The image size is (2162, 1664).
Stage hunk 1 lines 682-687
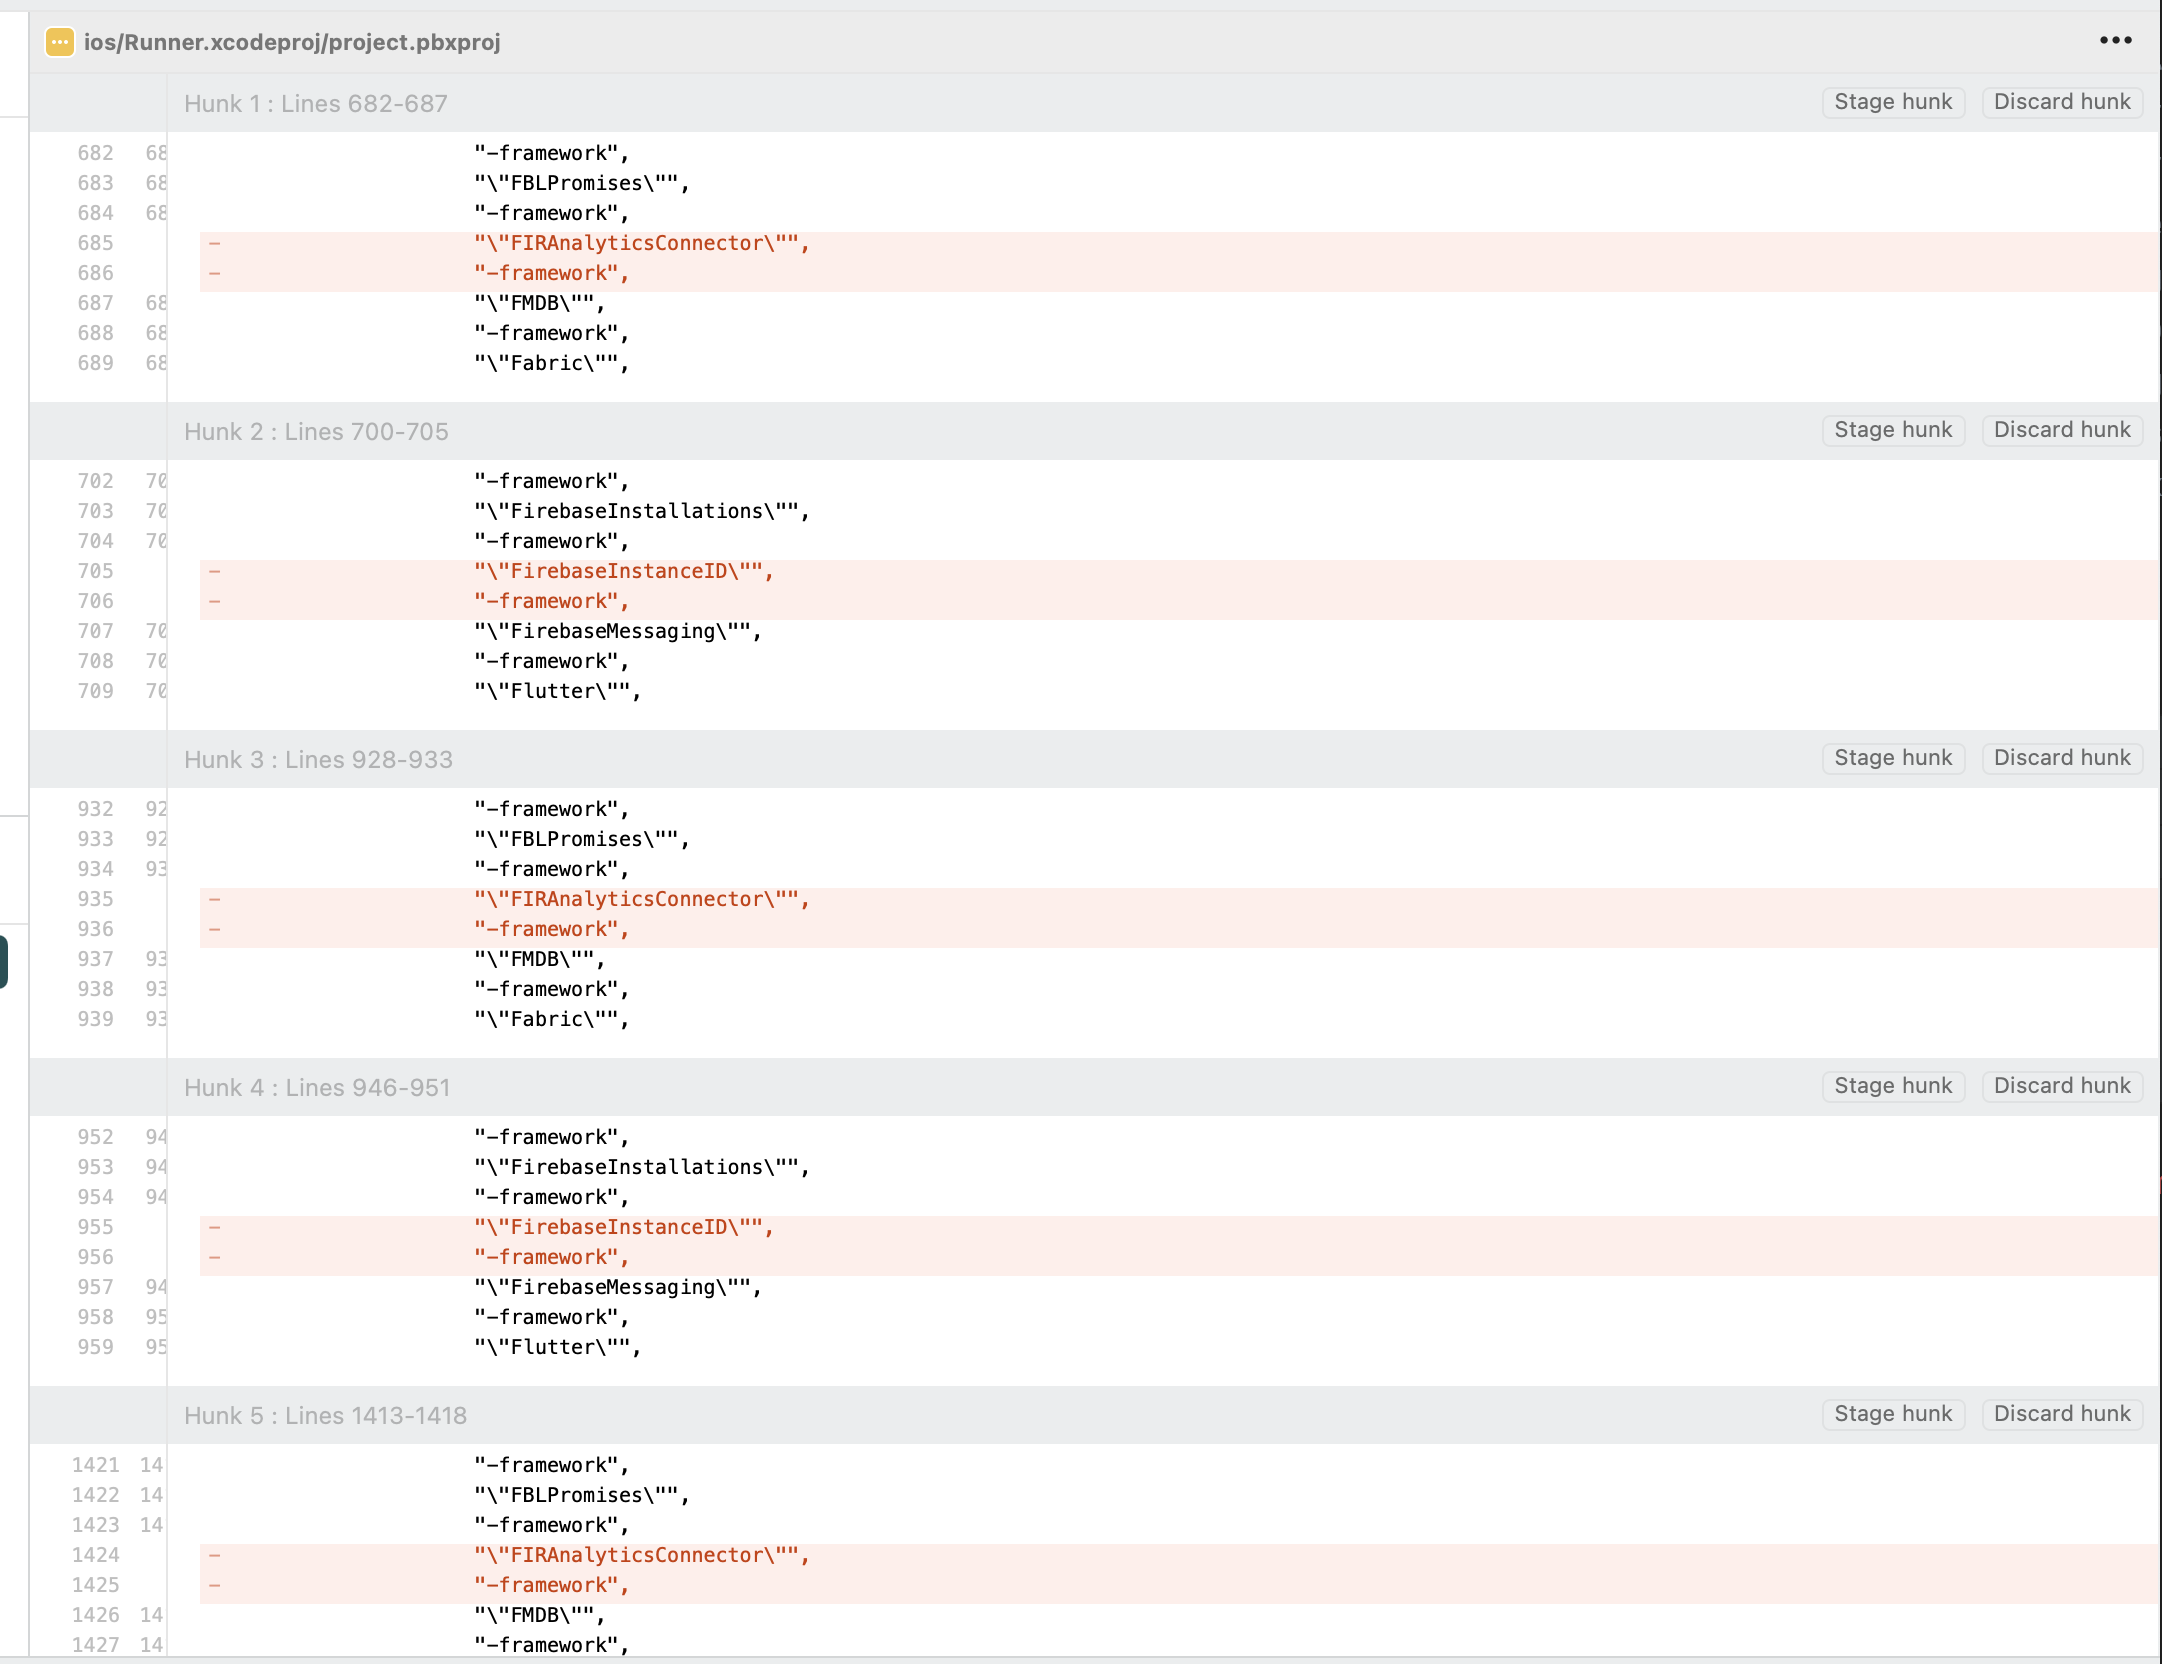(1892, 102)
